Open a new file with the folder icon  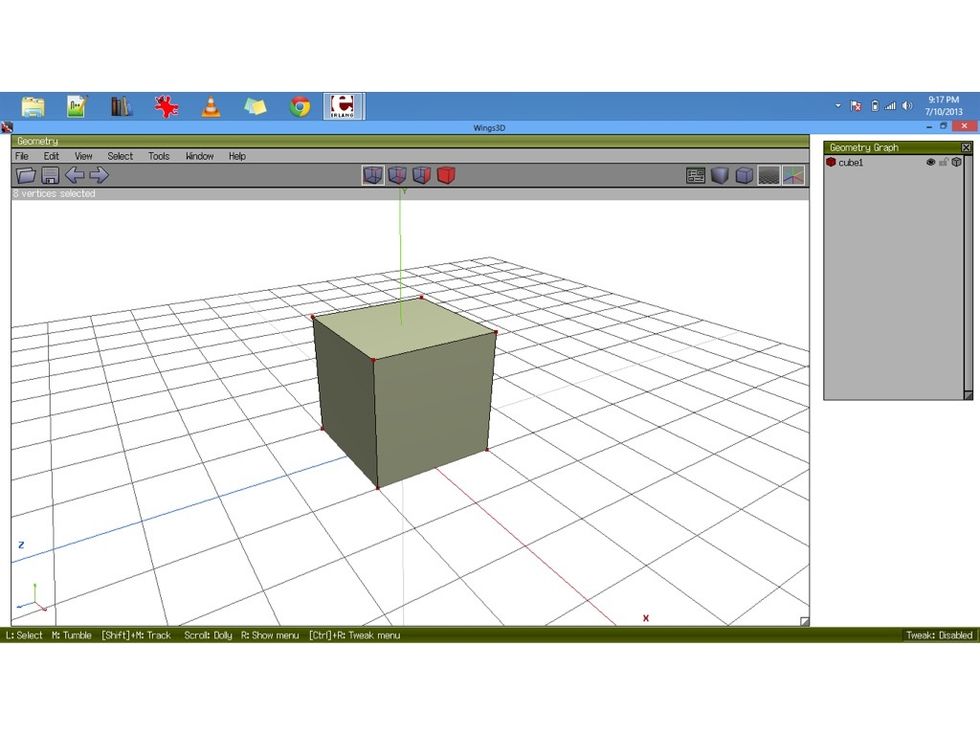(28, 175)
